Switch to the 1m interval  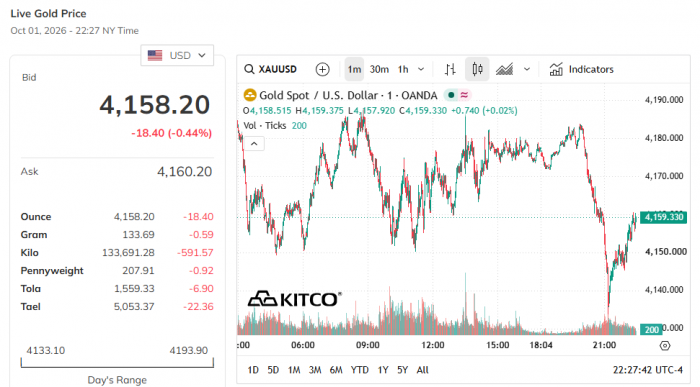tap(354, 69)
